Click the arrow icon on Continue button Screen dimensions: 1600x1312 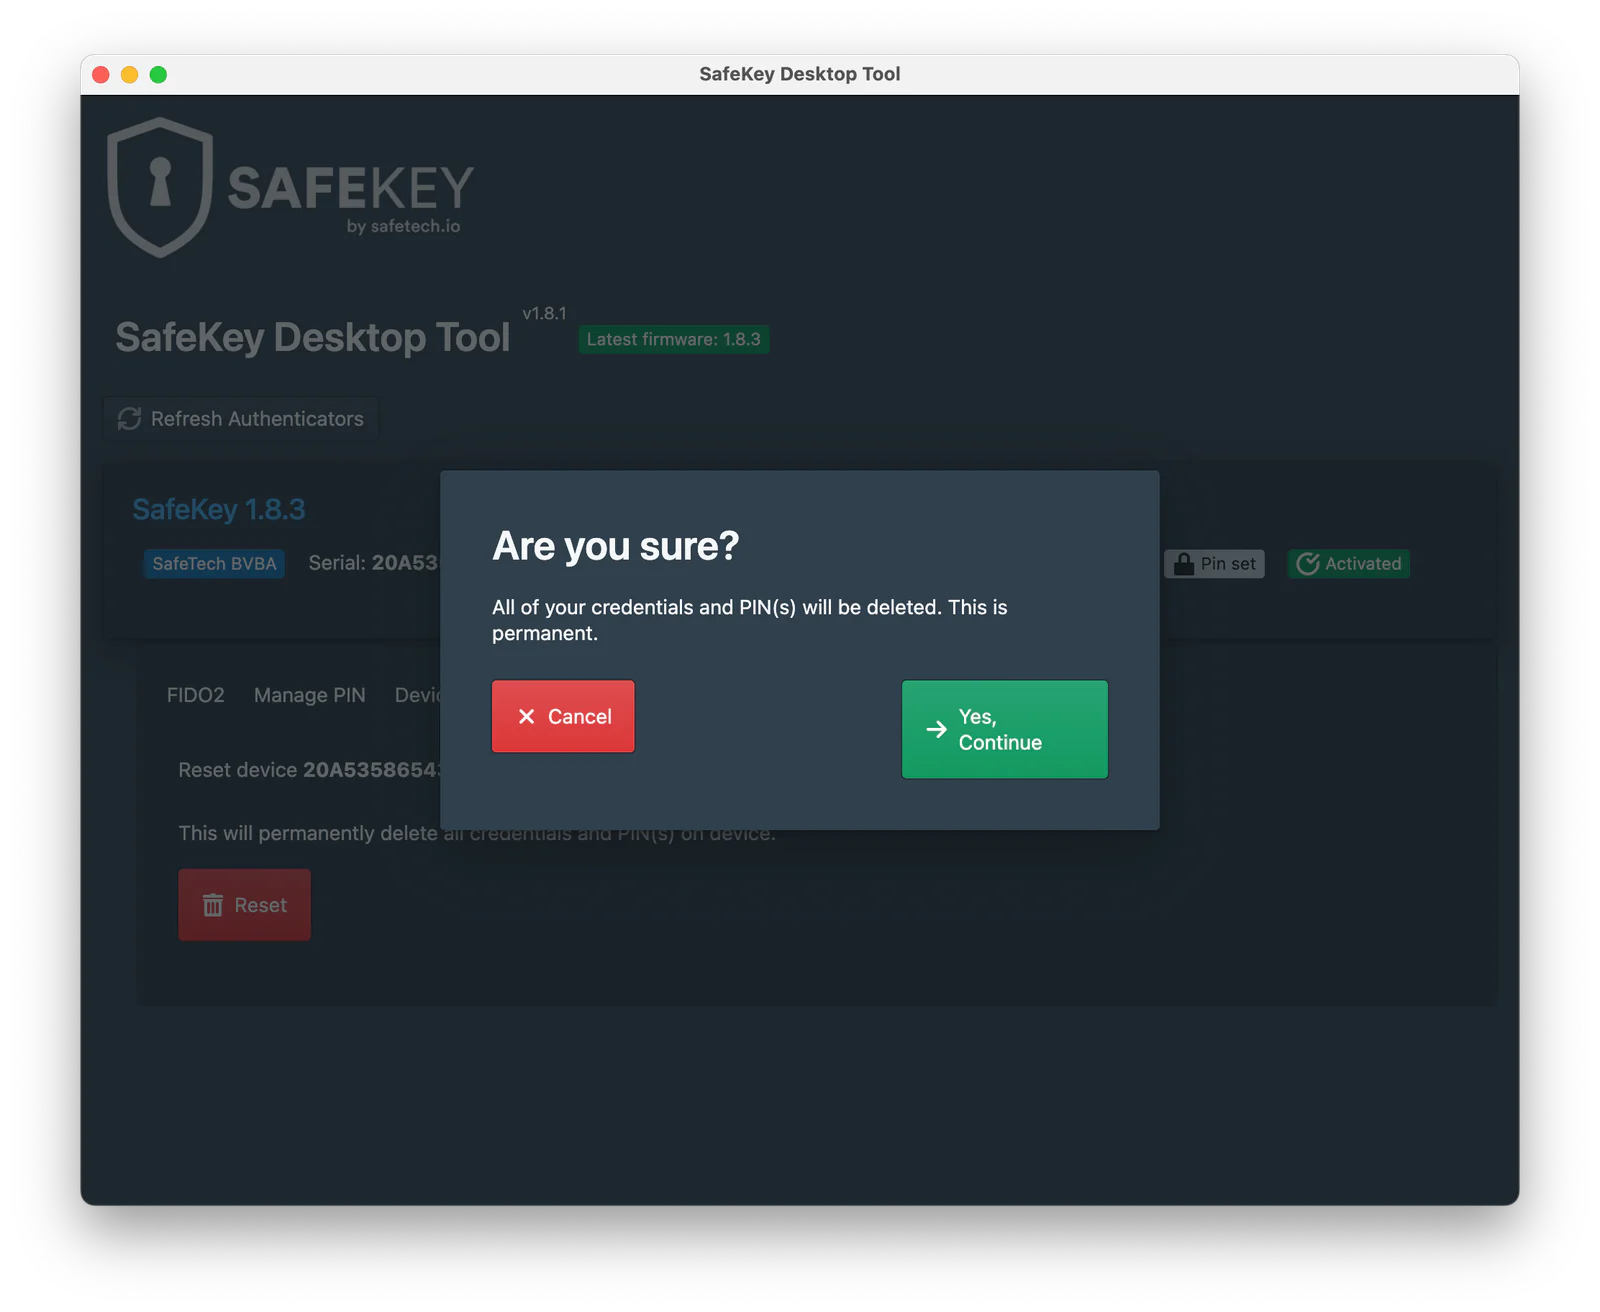tap(936, 729)
